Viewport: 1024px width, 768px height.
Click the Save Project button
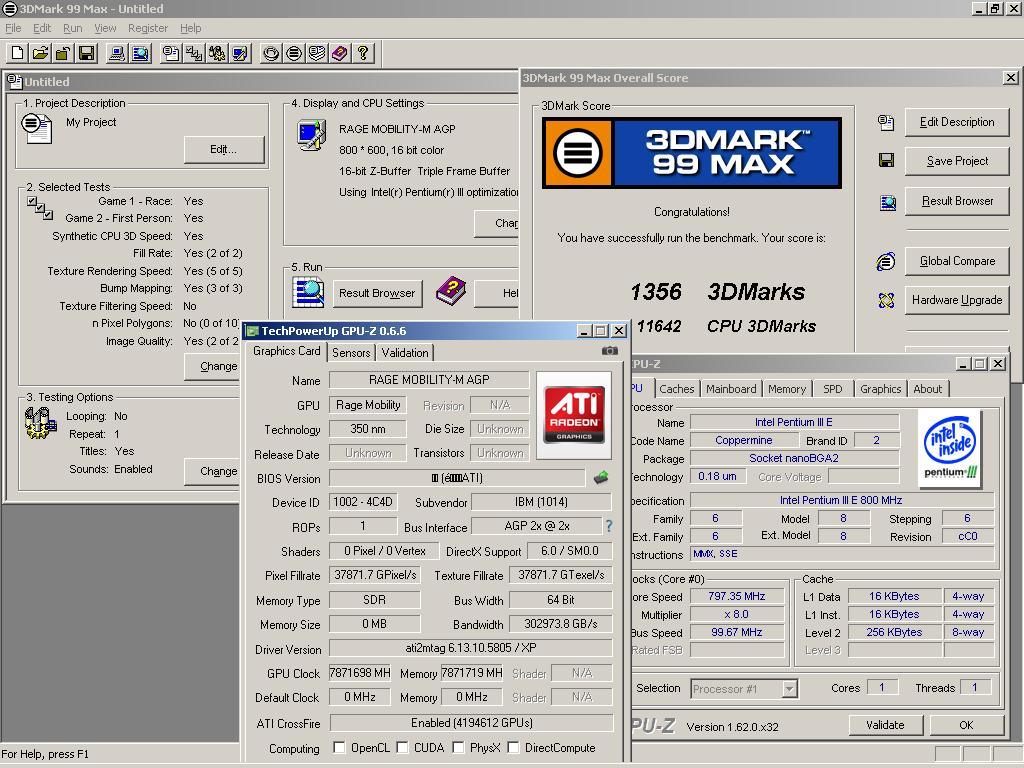coord(957,161)
